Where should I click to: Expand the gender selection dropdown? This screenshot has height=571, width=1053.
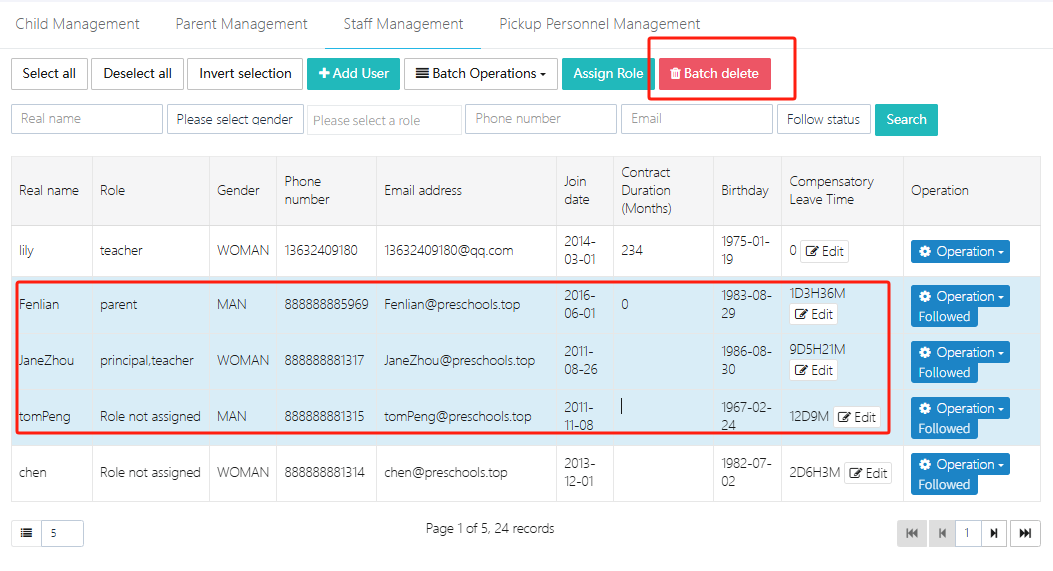pos(234,119)
